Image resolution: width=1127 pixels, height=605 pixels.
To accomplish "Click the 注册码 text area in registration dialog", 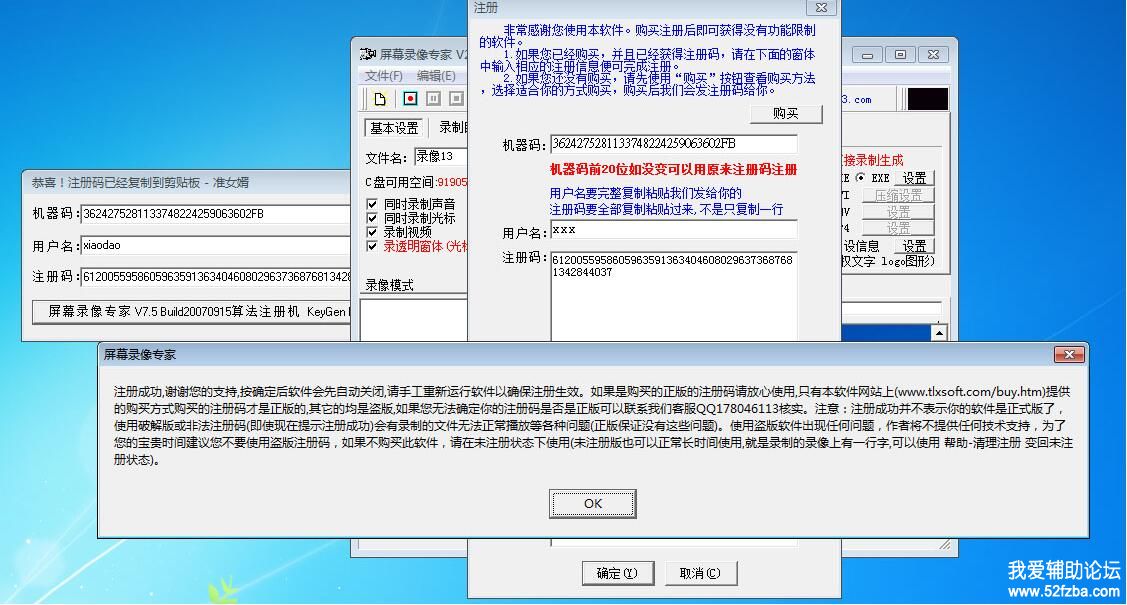I will pos(673,296).
